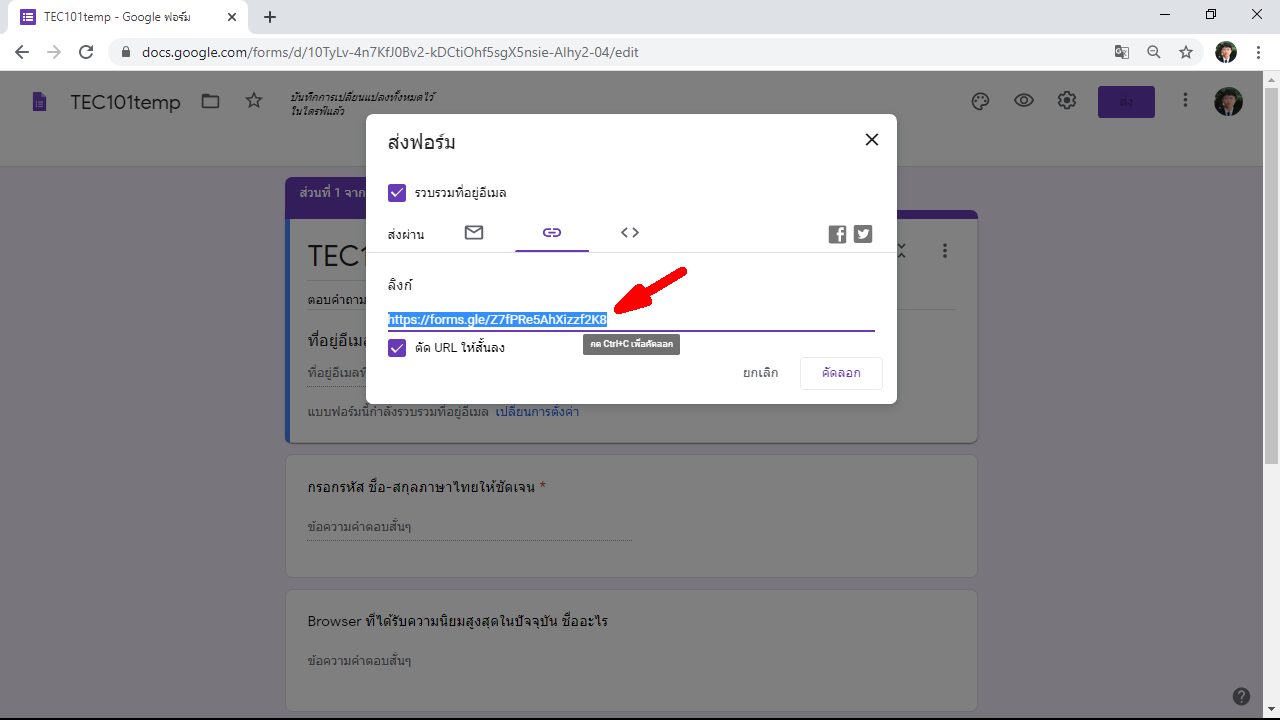
Task: Open the theme customization palette icon
Action: pyautogui.click(x=980, y=101)
